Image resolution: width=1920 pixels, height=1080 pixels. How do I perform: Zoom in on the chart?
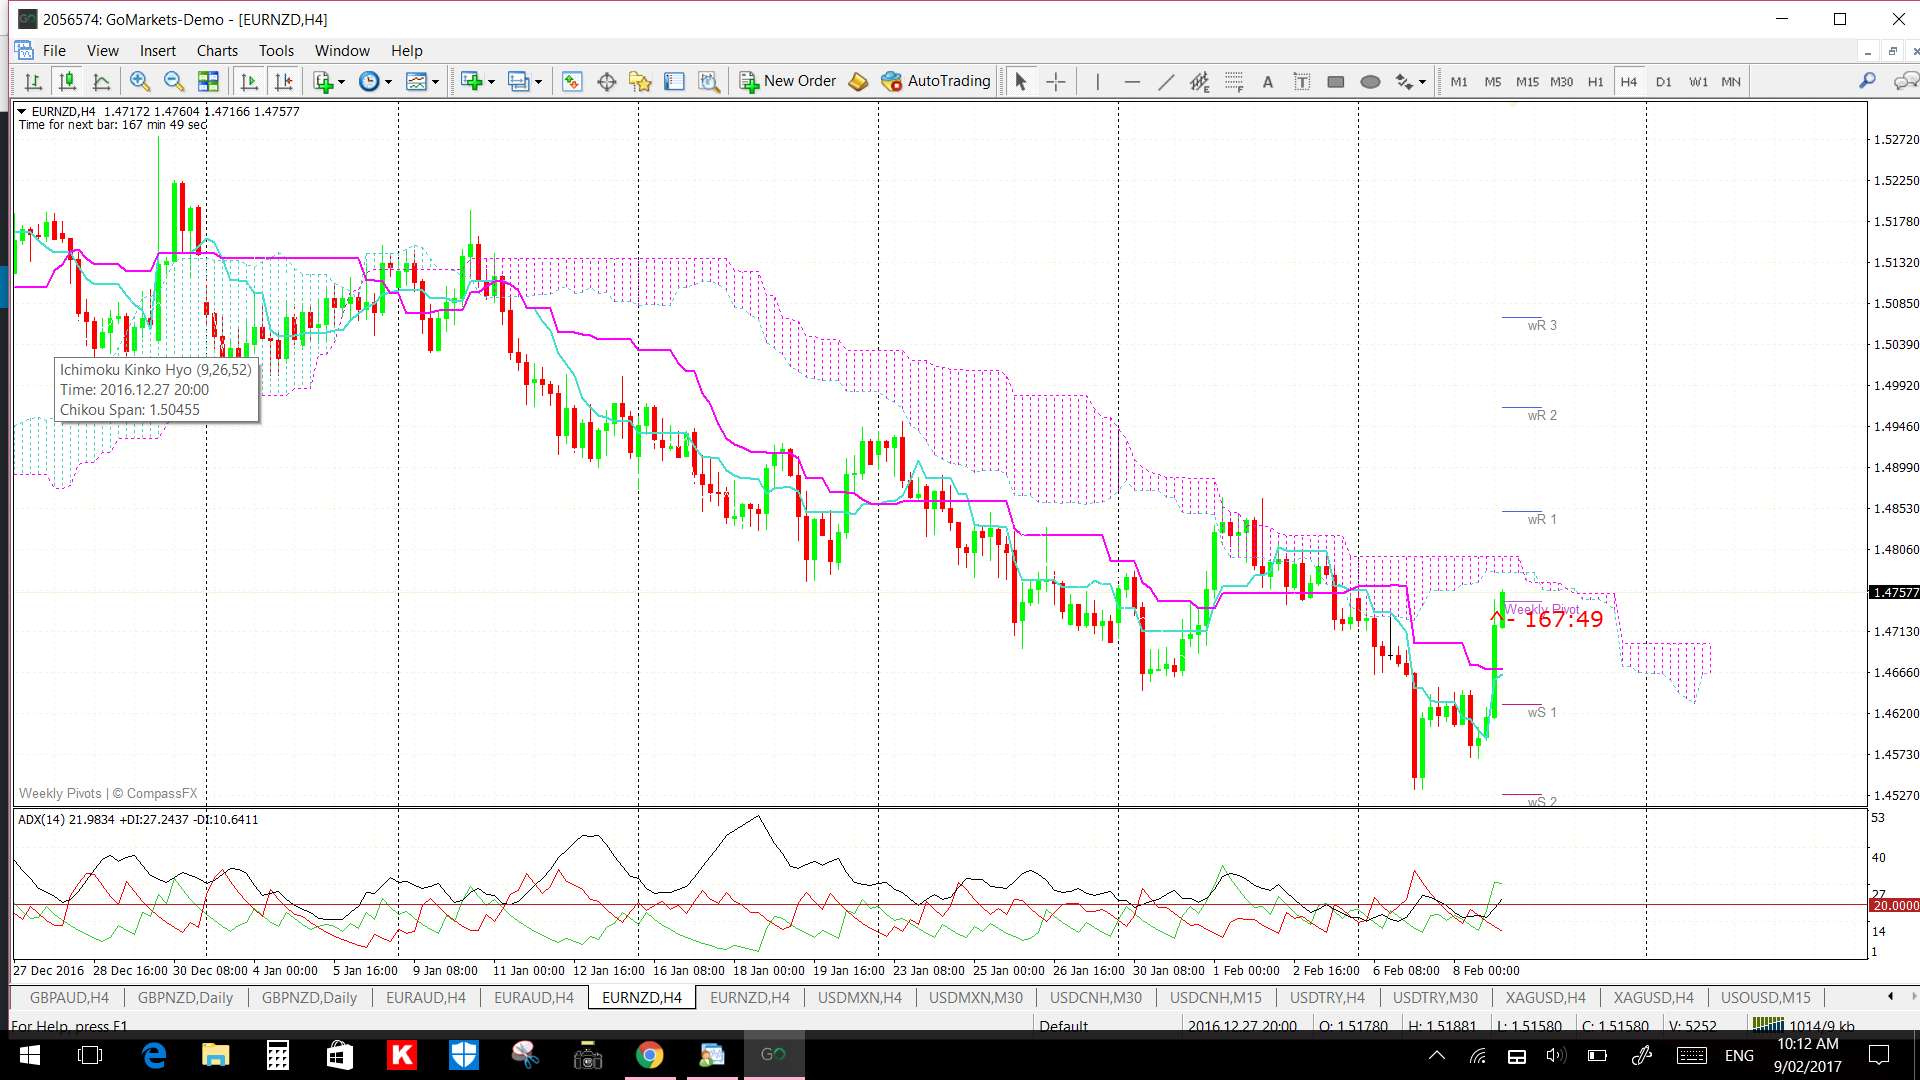[x=140, y=82]
